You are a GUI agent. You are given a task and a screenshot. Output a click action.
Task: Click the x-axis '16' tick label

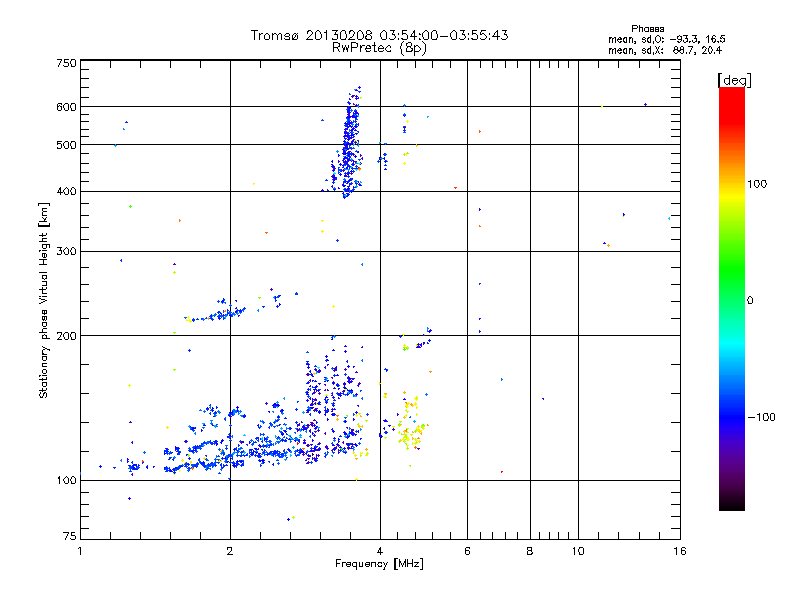680,551
